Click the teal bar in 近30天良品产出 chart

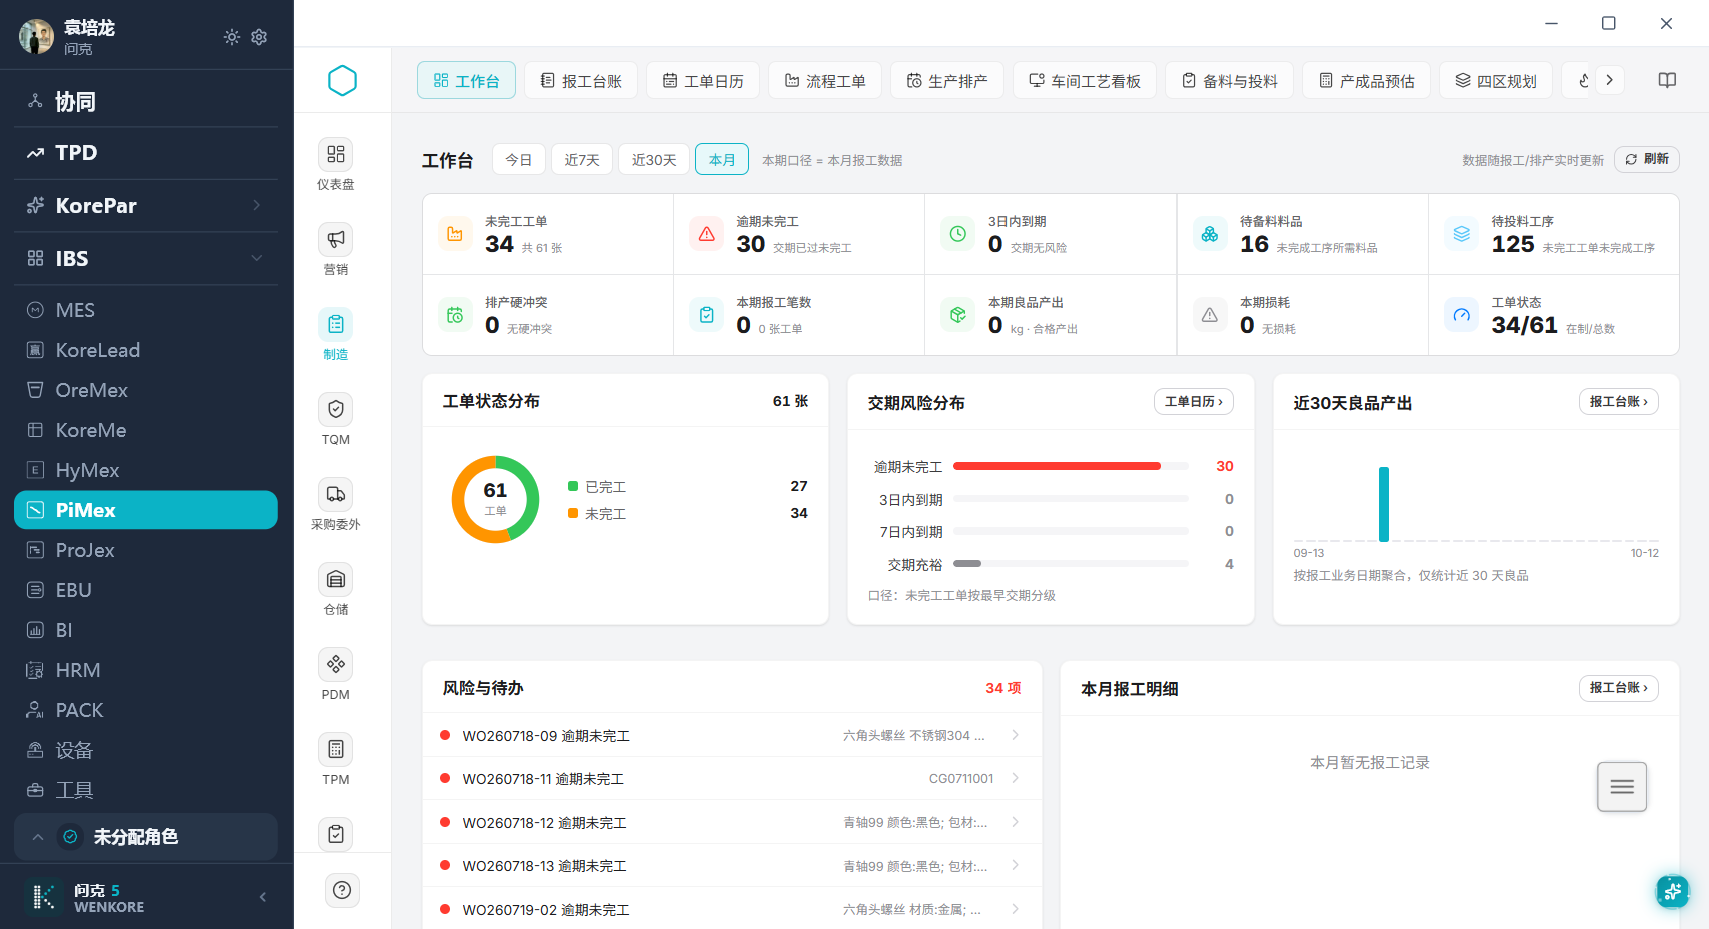(1384, 504)
